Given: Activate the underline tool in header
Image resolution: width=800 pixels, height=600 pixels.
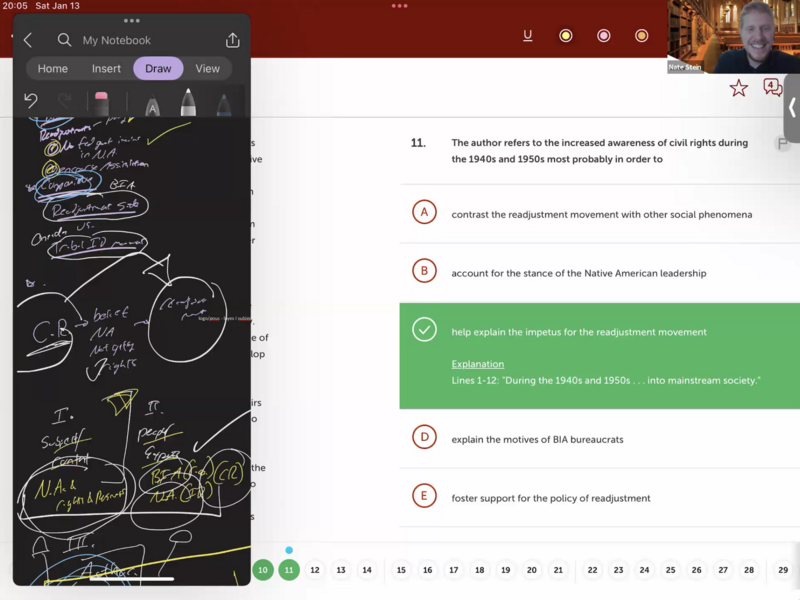Looking at the screenshot, I should coord(527,36).
